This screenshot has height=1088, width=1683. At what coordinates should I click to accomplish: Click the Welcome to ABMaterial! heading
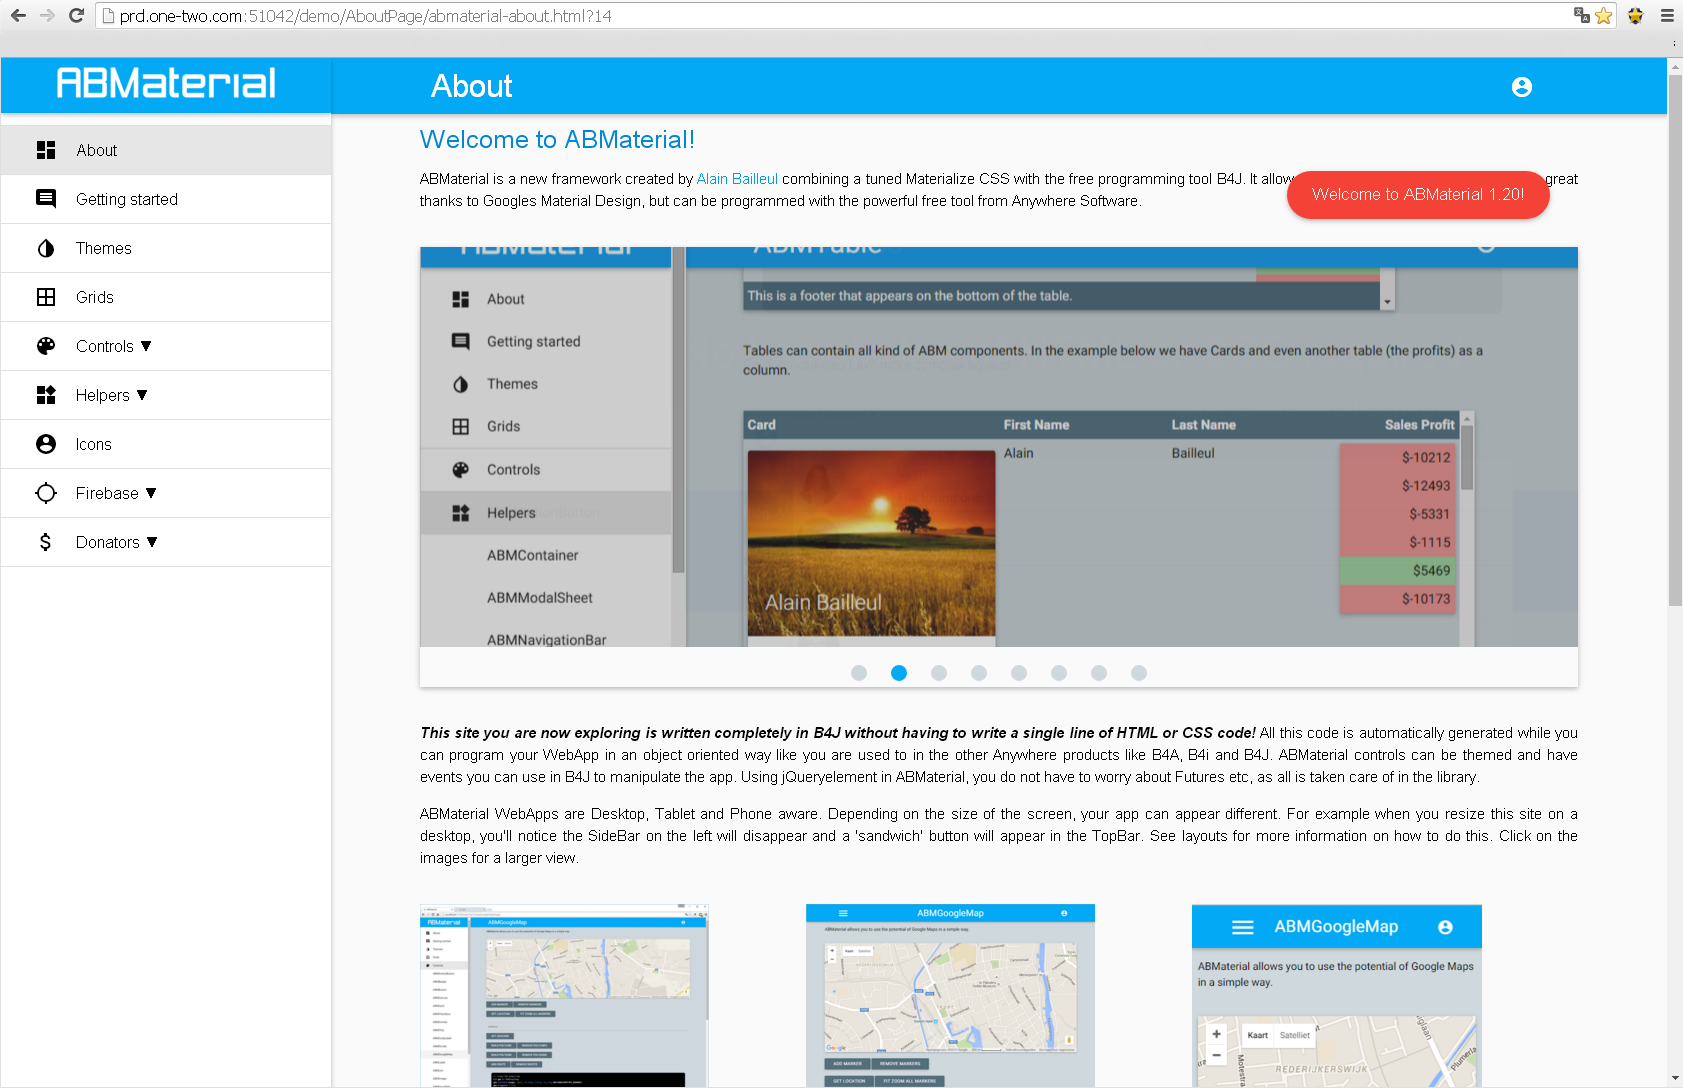pos(557,140)
